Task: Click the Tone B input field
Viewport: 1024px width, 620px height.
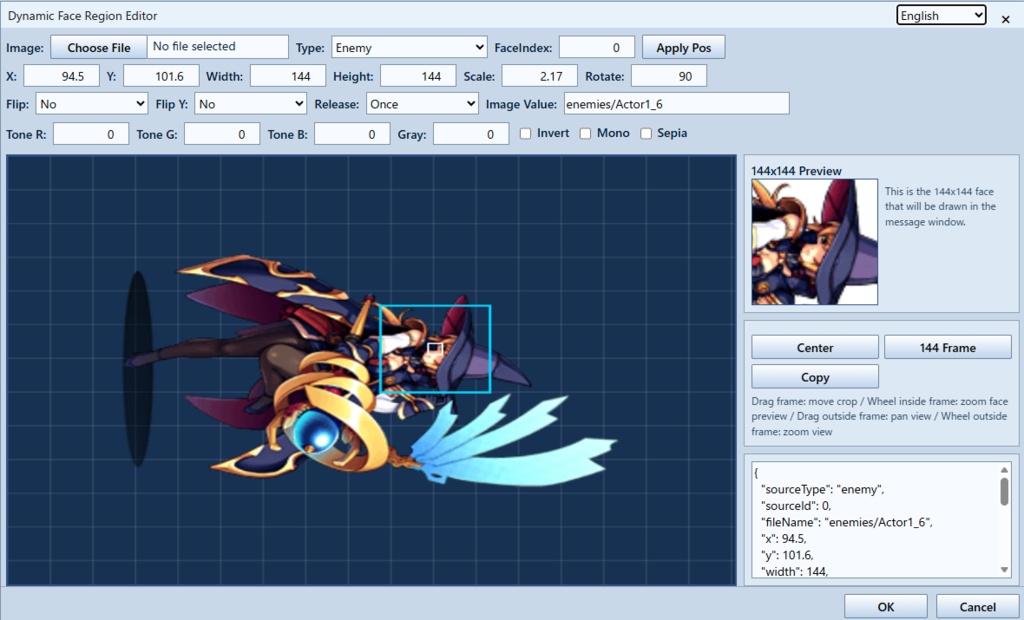Action: point(352,134)
